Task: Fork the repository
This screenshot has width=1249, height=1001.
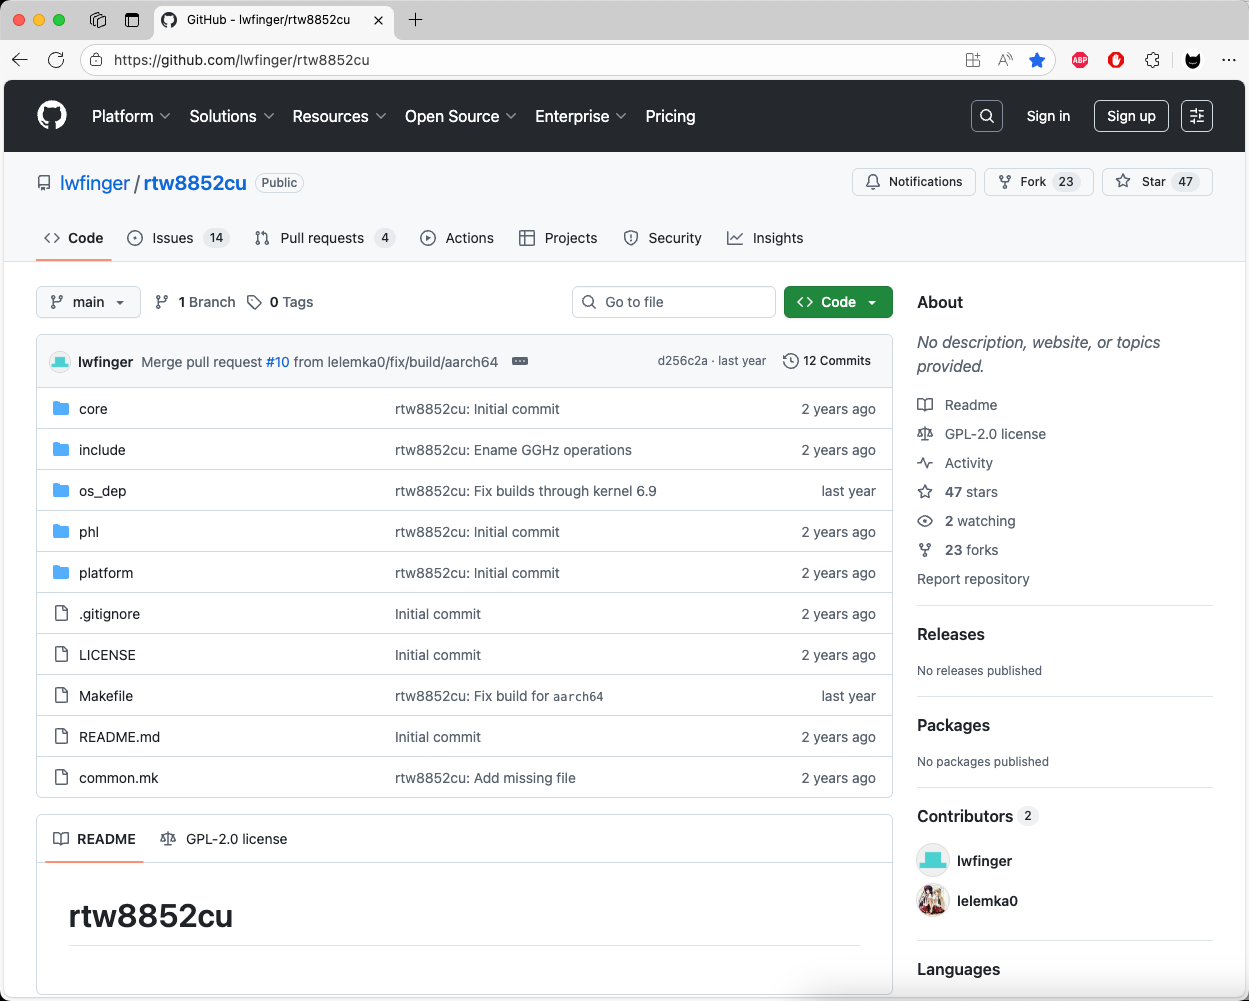Action: click(1039, 182)
